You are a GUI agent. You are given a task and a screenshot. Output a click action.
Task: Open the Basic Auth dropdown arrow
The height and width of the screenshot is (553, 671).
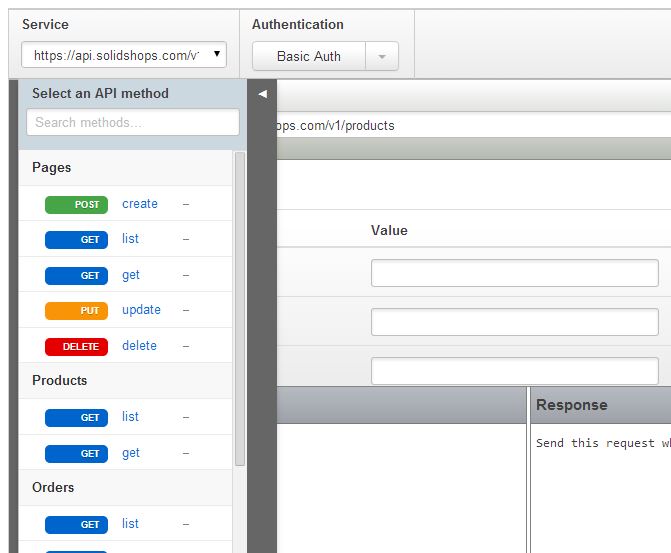pyautogui.click(x=382, y=56)
